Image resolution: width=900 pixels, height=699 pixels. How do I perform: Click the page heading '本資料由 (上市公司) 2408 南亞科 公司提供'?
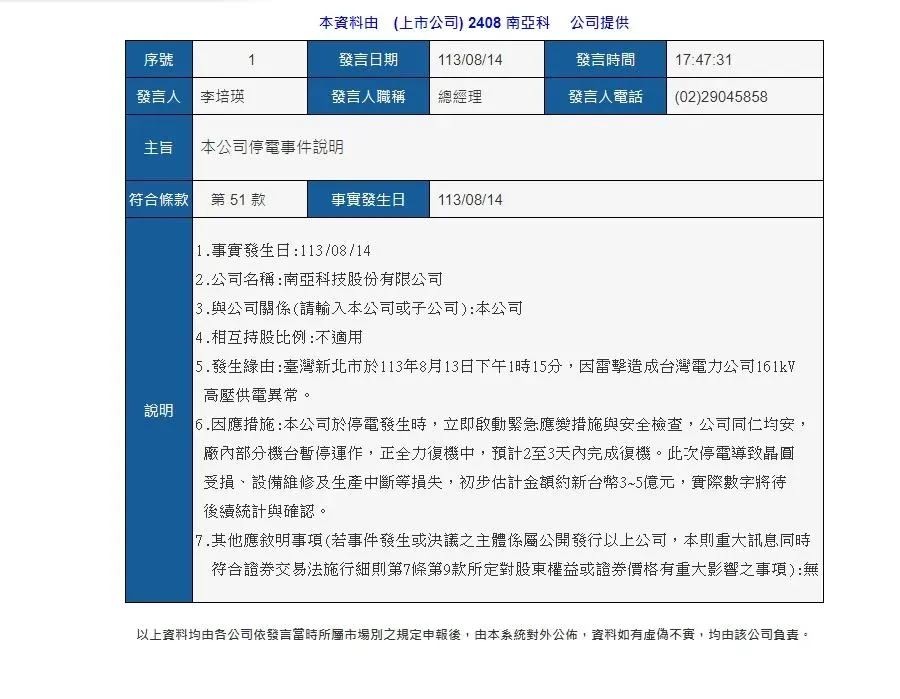click(474, 23)
